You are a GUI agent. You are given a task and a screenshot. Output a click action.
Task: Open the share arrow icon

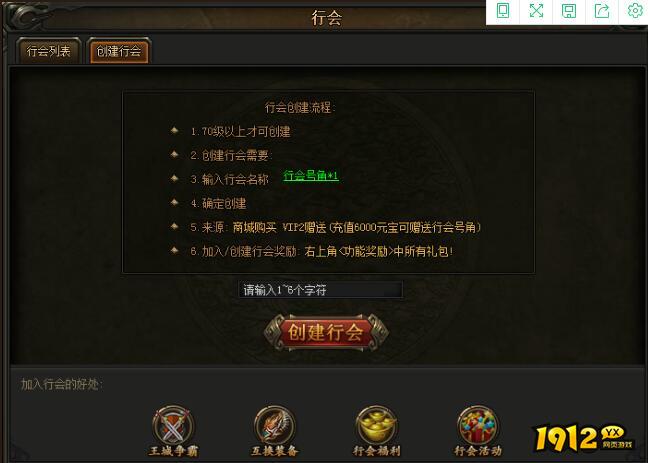tap(602, 10)
